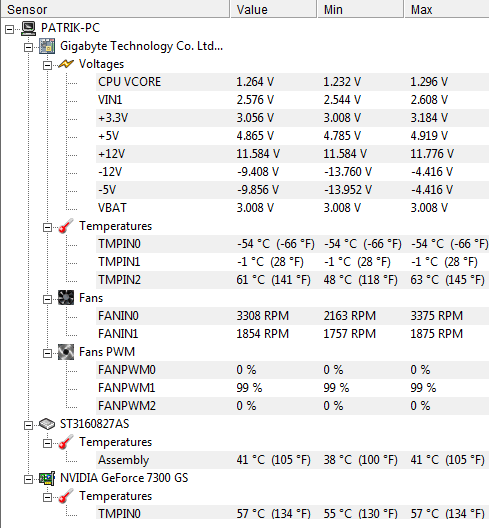The image size is (489, 530).
Task: Click the Gigabyte motherboard icon
Action: [47, 46]
